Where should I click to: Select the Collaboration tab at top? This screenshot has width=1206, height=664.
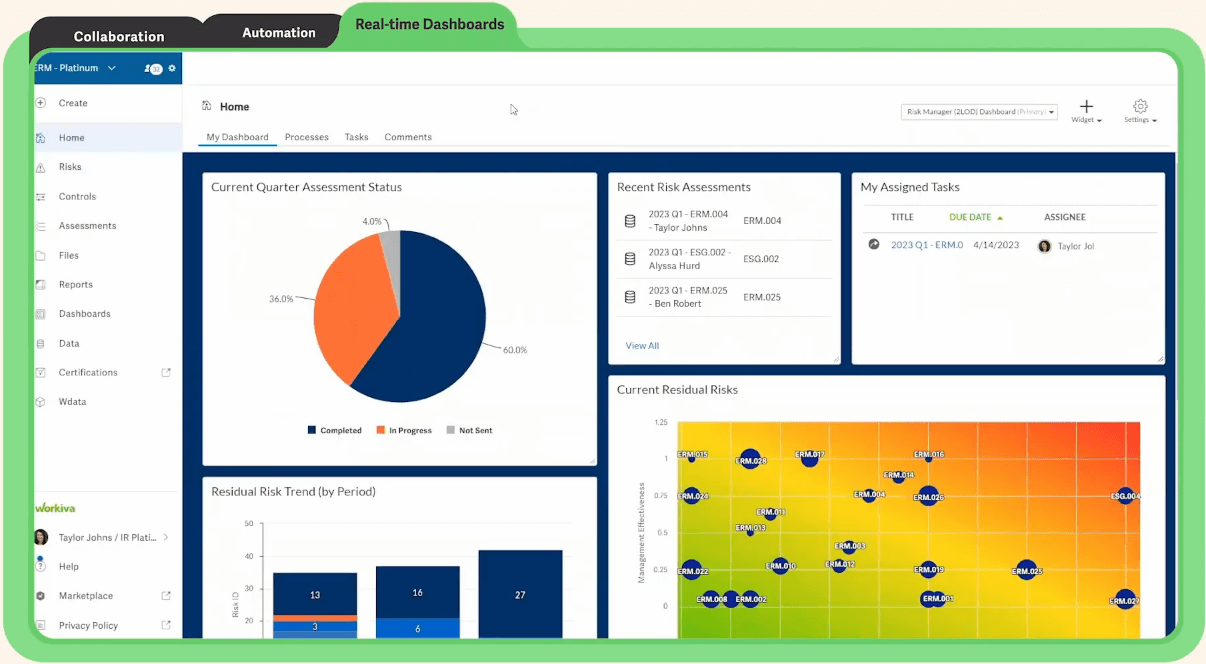[x=119, y=36]
